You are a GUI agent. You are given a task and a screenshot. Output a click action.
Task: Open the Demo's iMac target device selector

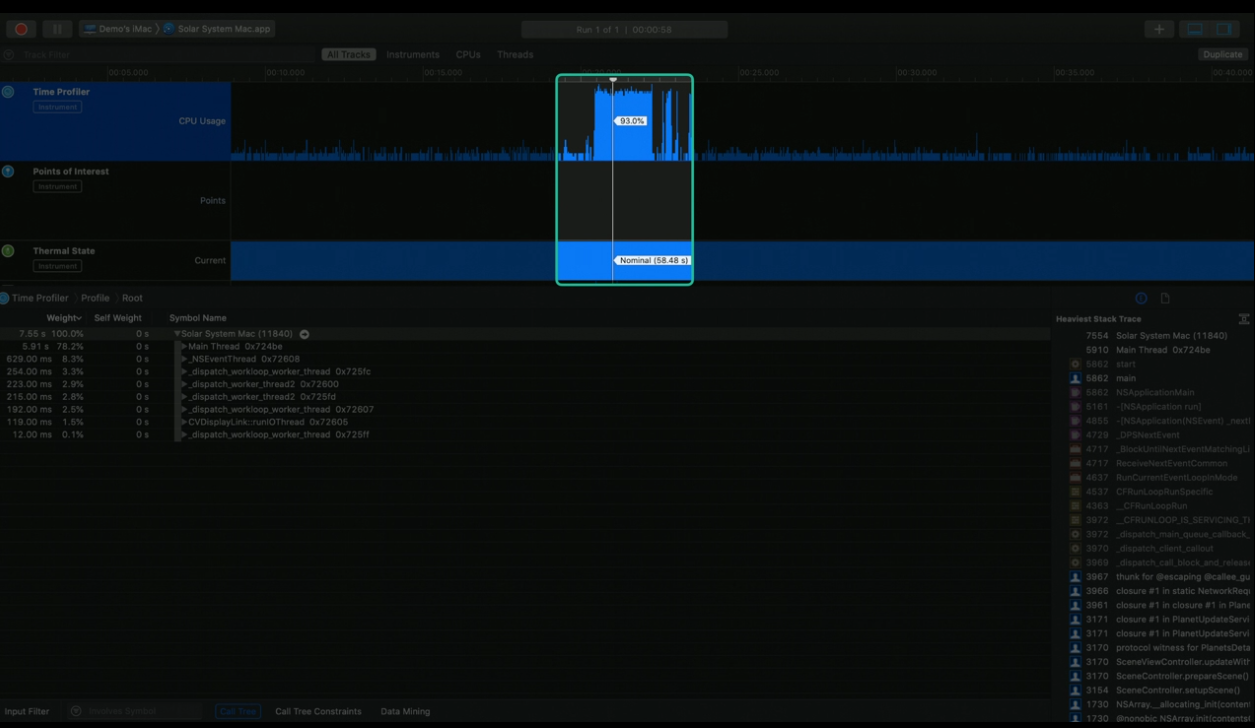[118, 29]
